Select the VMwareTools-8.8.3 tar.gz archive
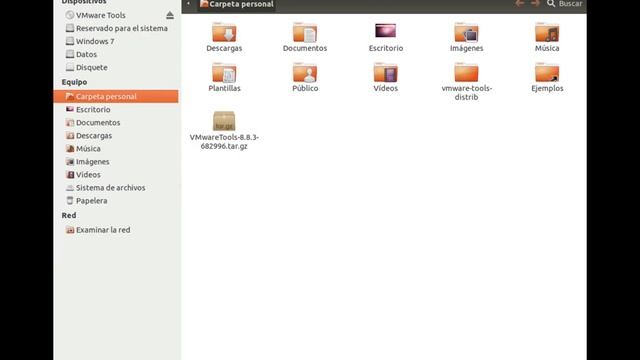The height and width of the screenshot is (360, 640). (224, 121)
